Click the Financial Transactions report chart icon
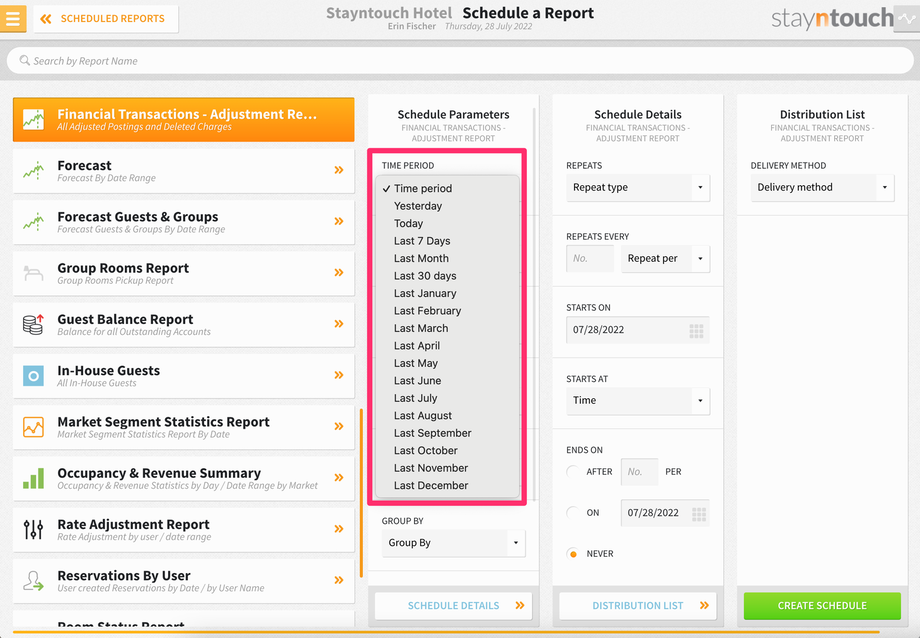The width and height of the screenshot is (920, 638). (33, 119)
